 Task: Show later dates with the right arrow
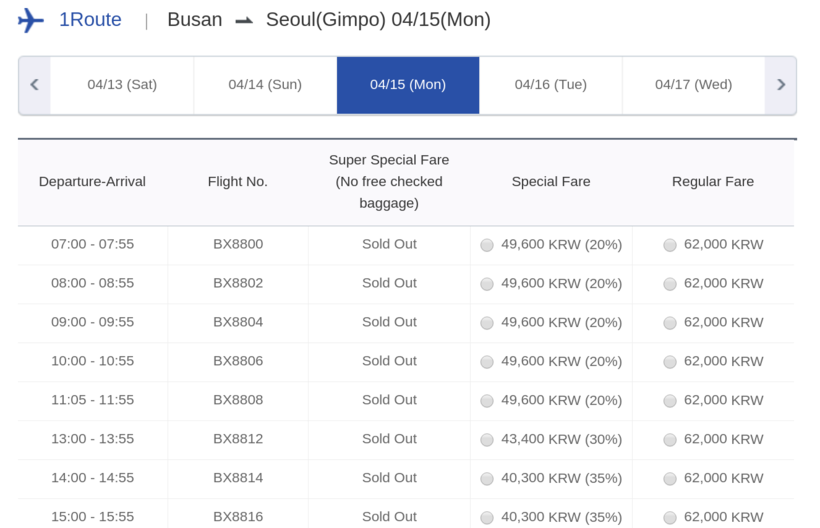[781, 85]
